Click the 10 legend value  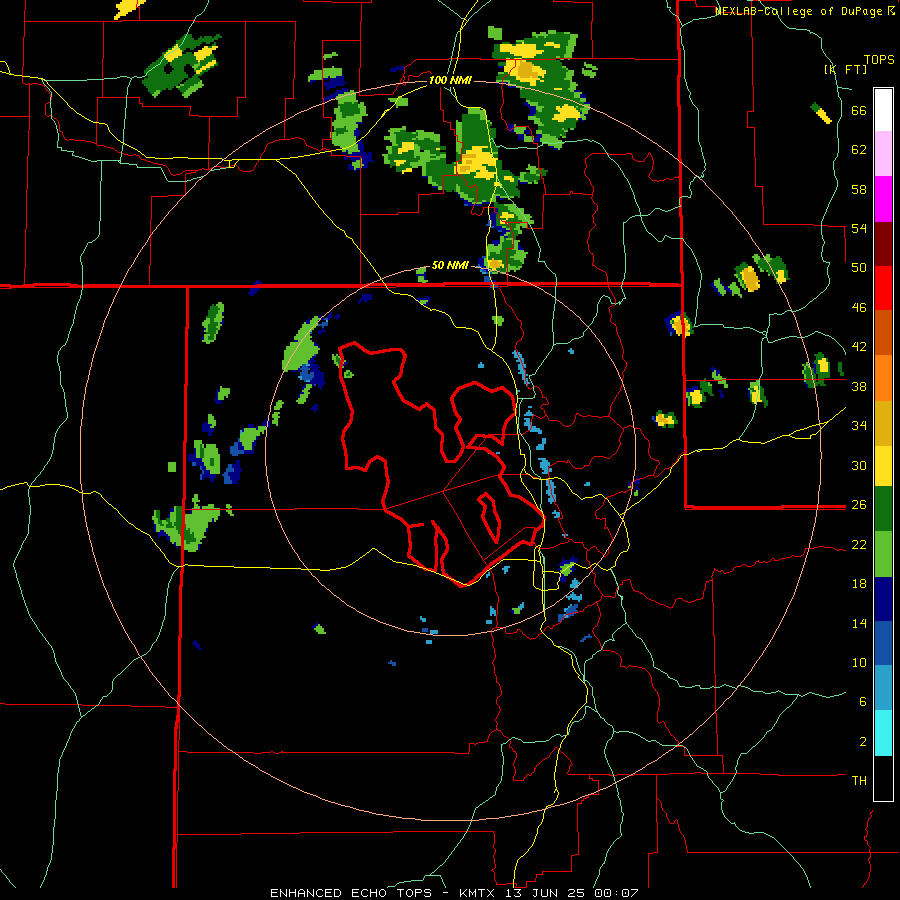click(859, 662)
